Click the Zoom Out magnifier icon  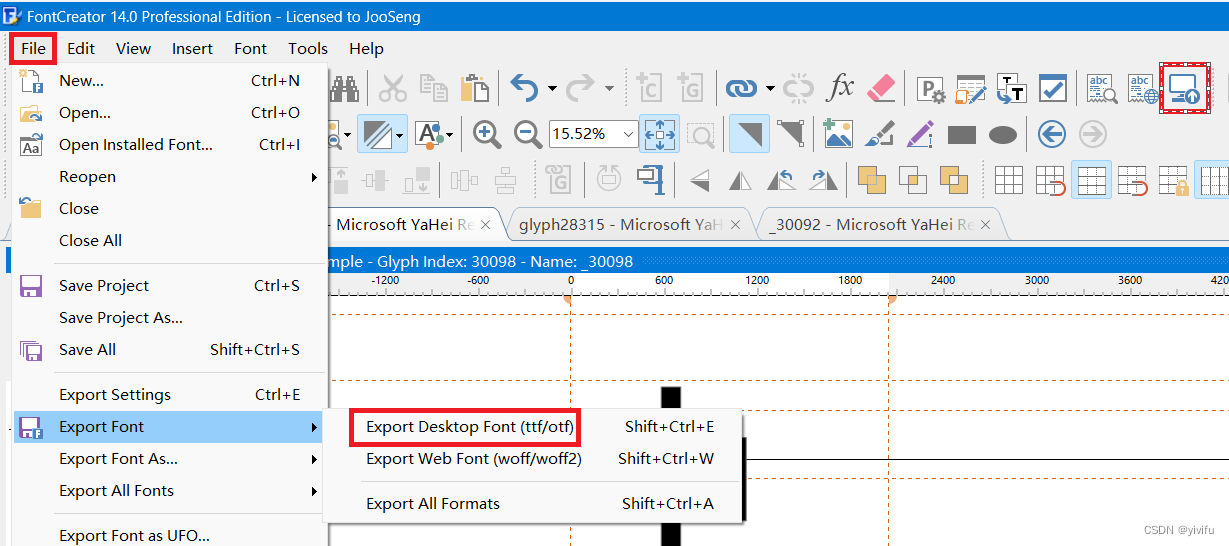pos(528,133)
